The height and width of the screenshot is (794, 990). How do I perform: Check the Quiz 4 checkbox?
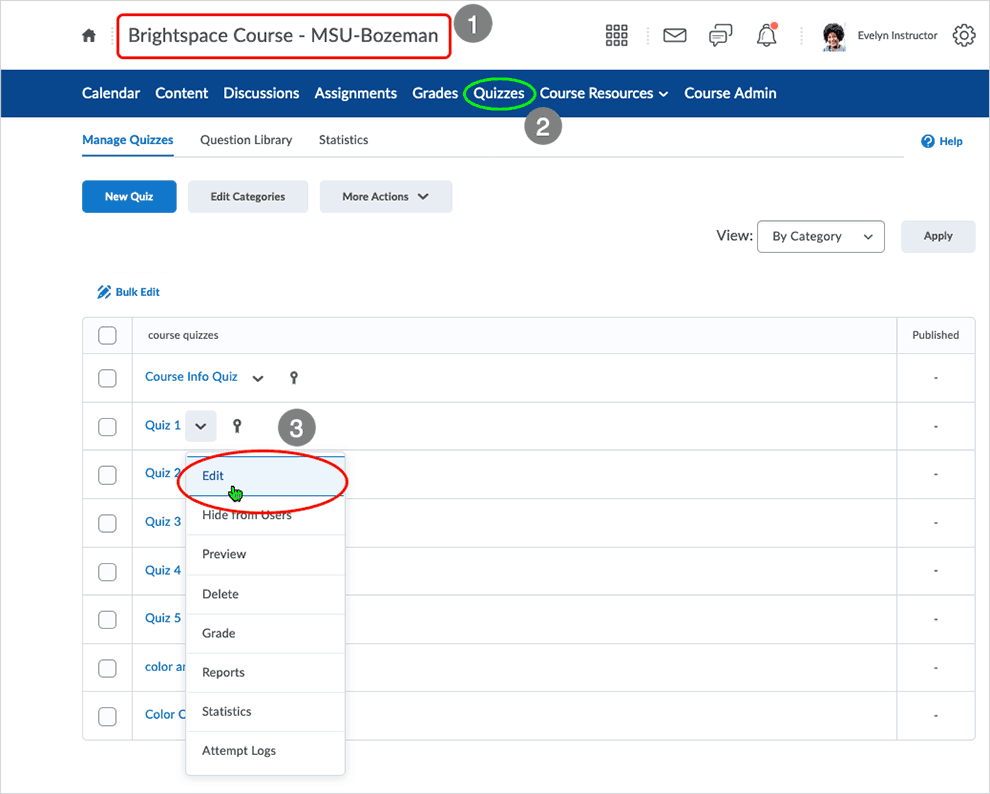tap(107, 572)
